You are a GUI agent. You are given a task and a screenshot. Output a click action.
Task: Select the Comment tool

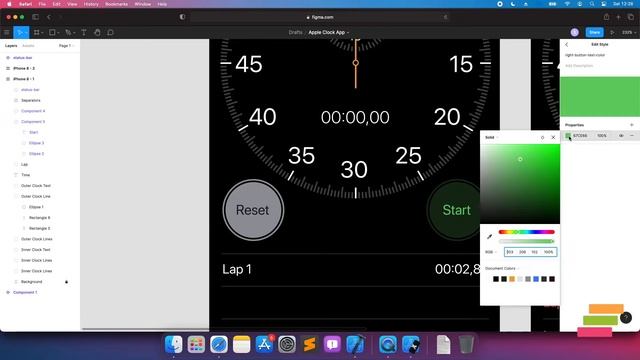point(110,32)
